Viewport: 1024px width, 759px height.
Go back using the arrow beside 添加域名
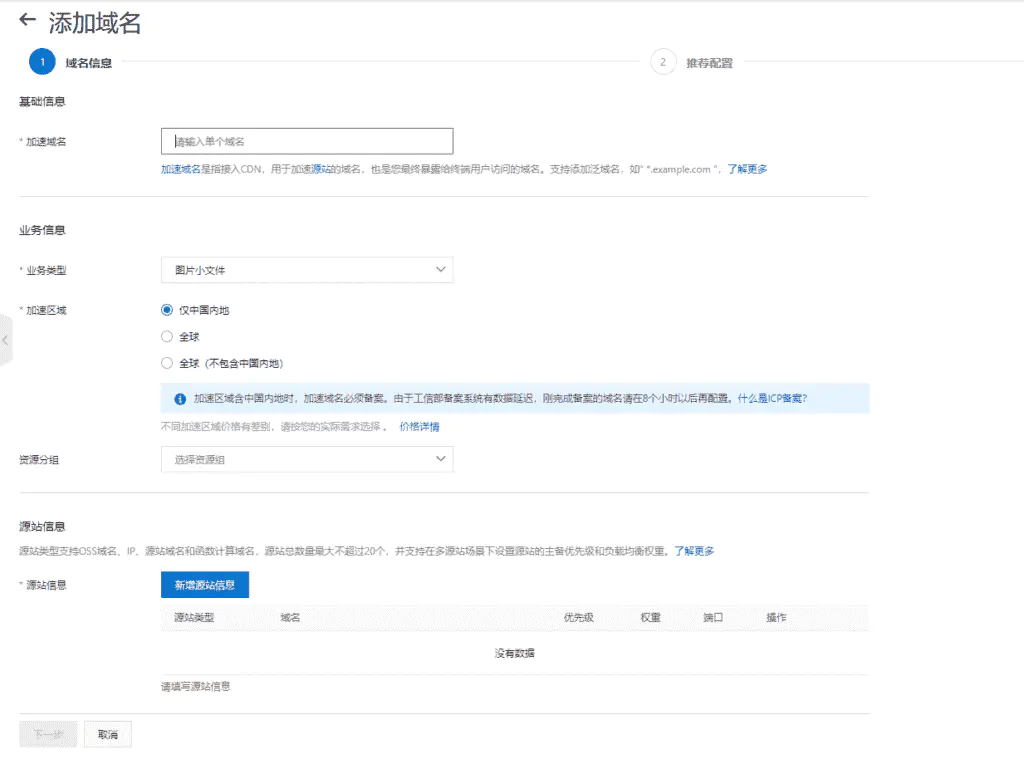coord(27,20)
